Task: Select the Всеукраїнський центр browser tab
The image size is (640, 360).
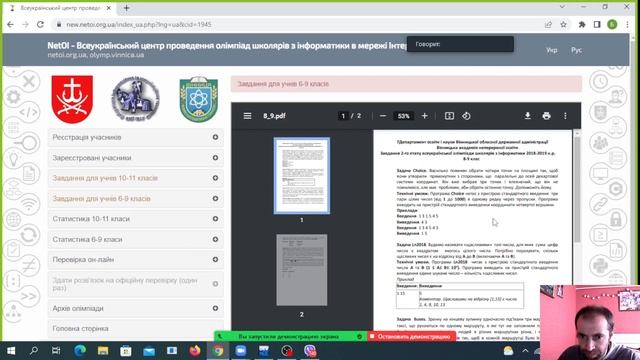Action: [x=59, y=8]
